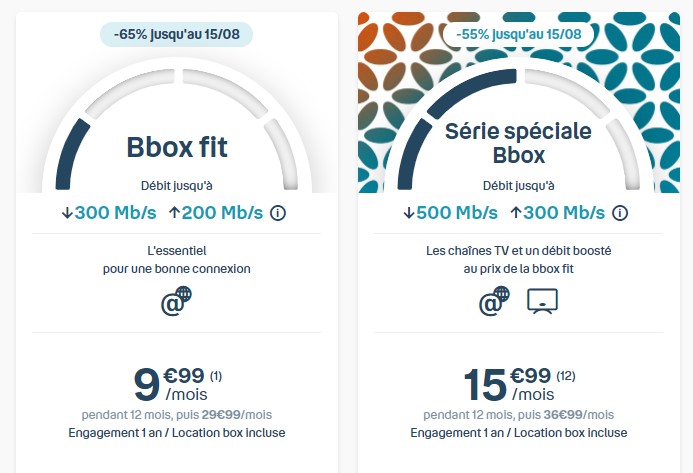
Task: Click the Série spéciale 300 Mb/s upload speed
Action: pos(557,212)
